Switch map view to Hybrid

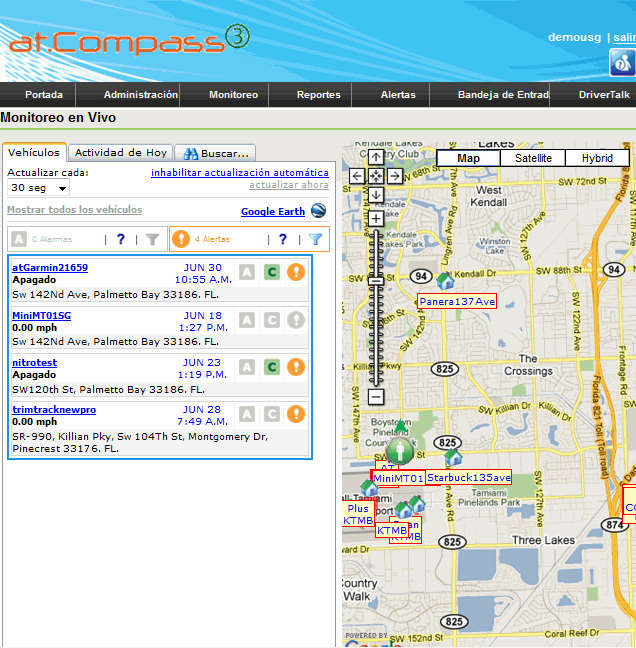coord(597,158)
